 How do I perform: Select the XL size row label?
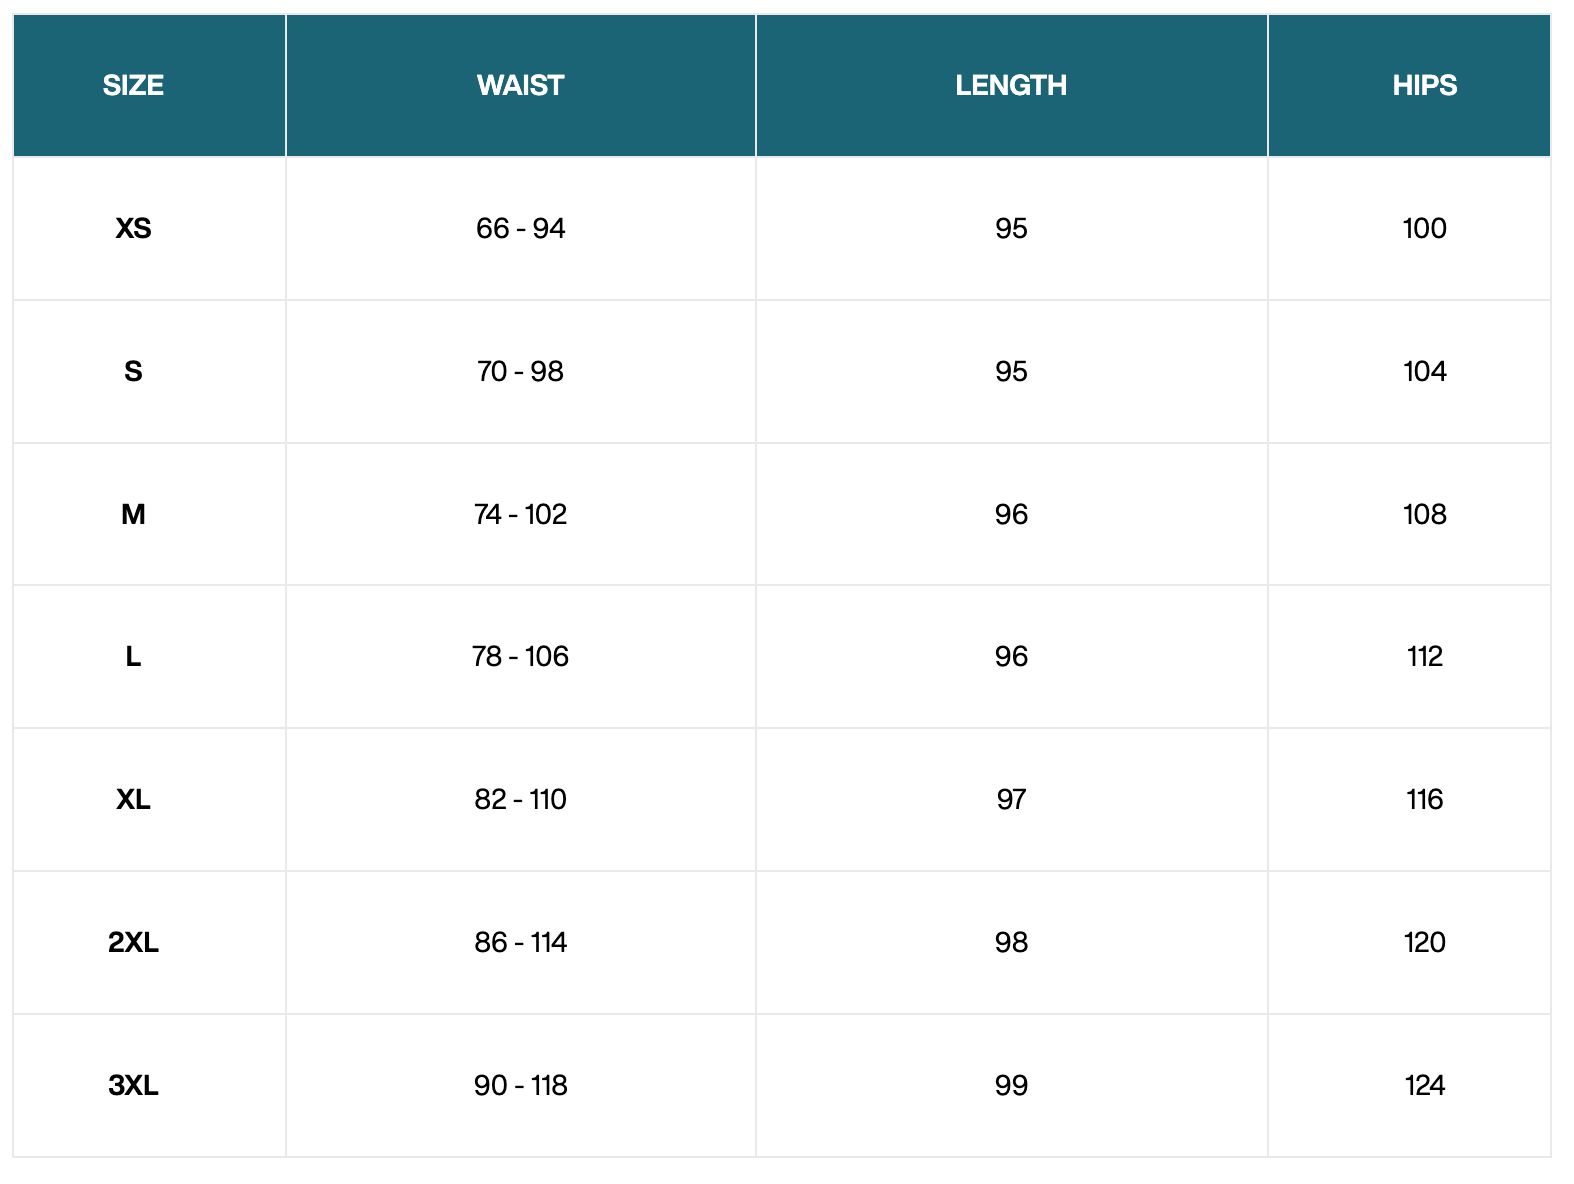pos(133,800)
